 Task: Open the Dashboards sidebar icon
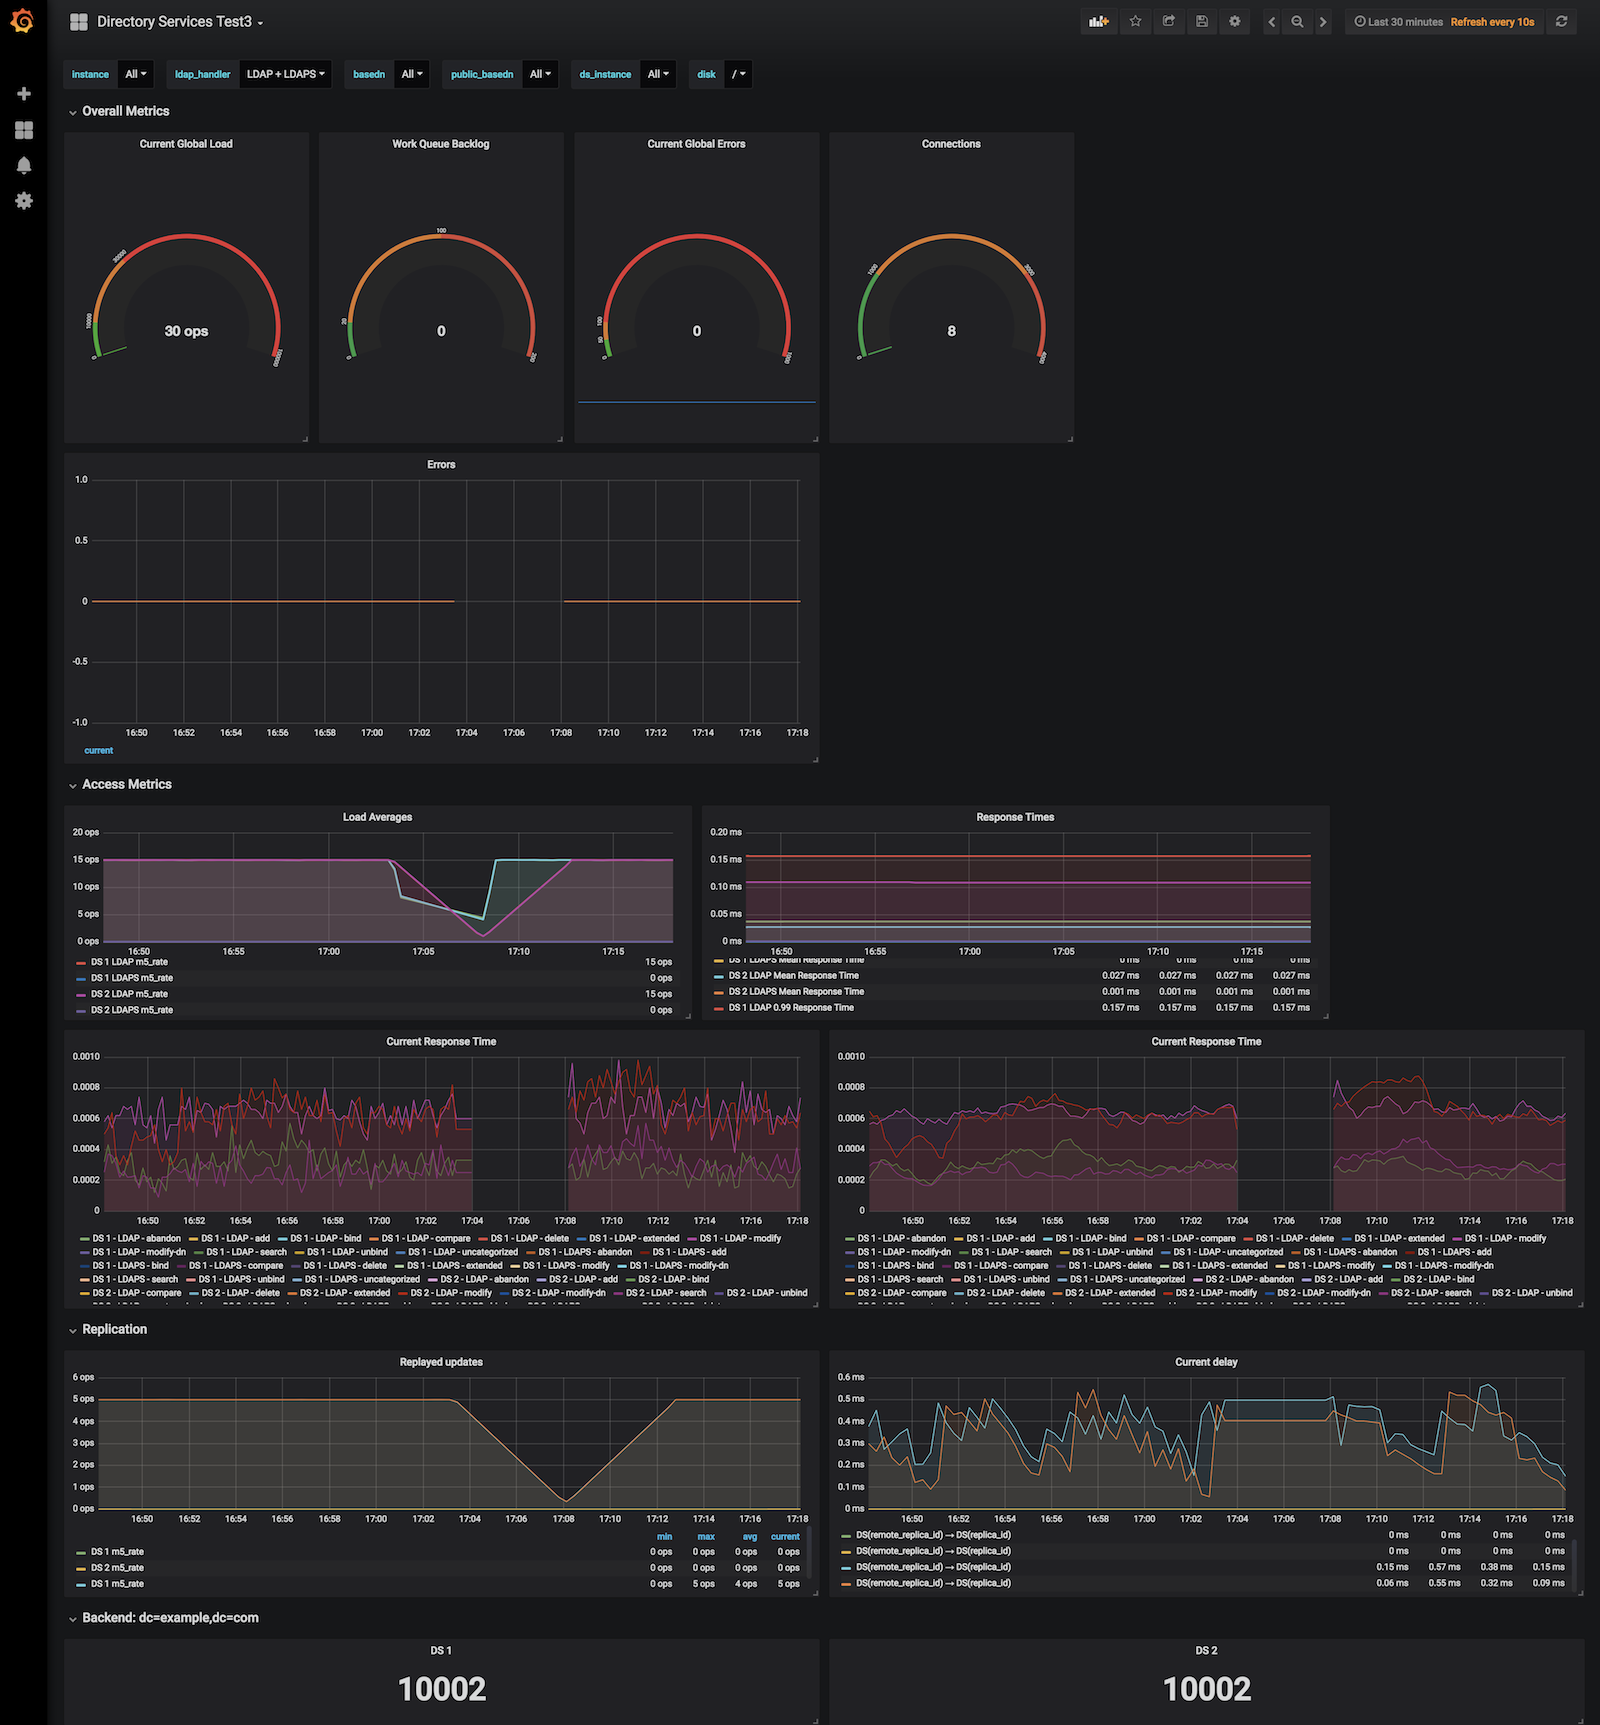tap(23, 130)
